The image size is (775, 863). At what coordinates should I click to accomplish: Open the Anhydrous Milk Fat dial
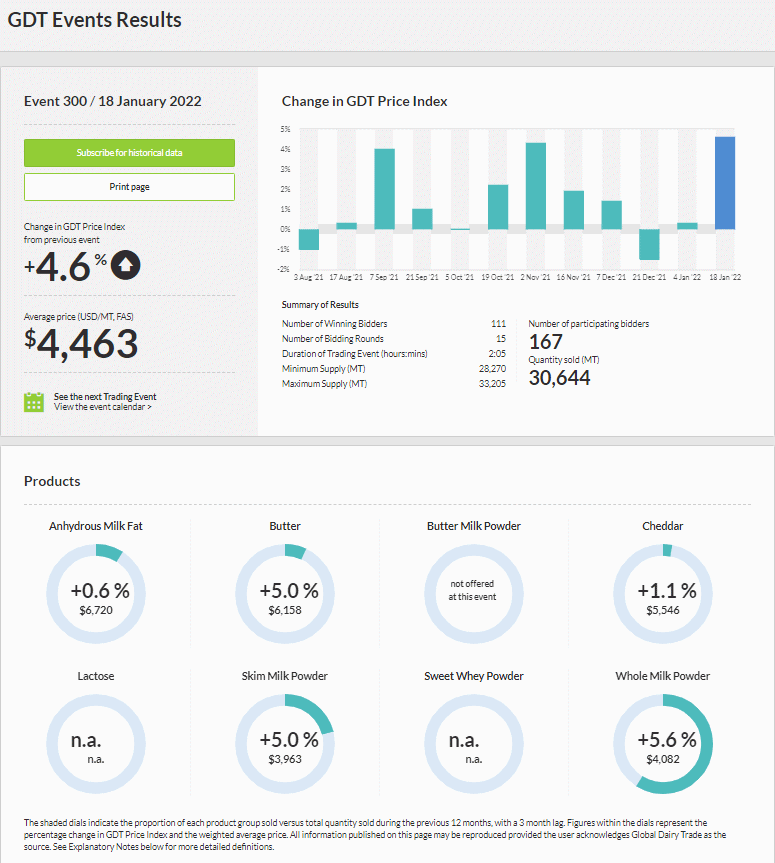coord(96,594)
